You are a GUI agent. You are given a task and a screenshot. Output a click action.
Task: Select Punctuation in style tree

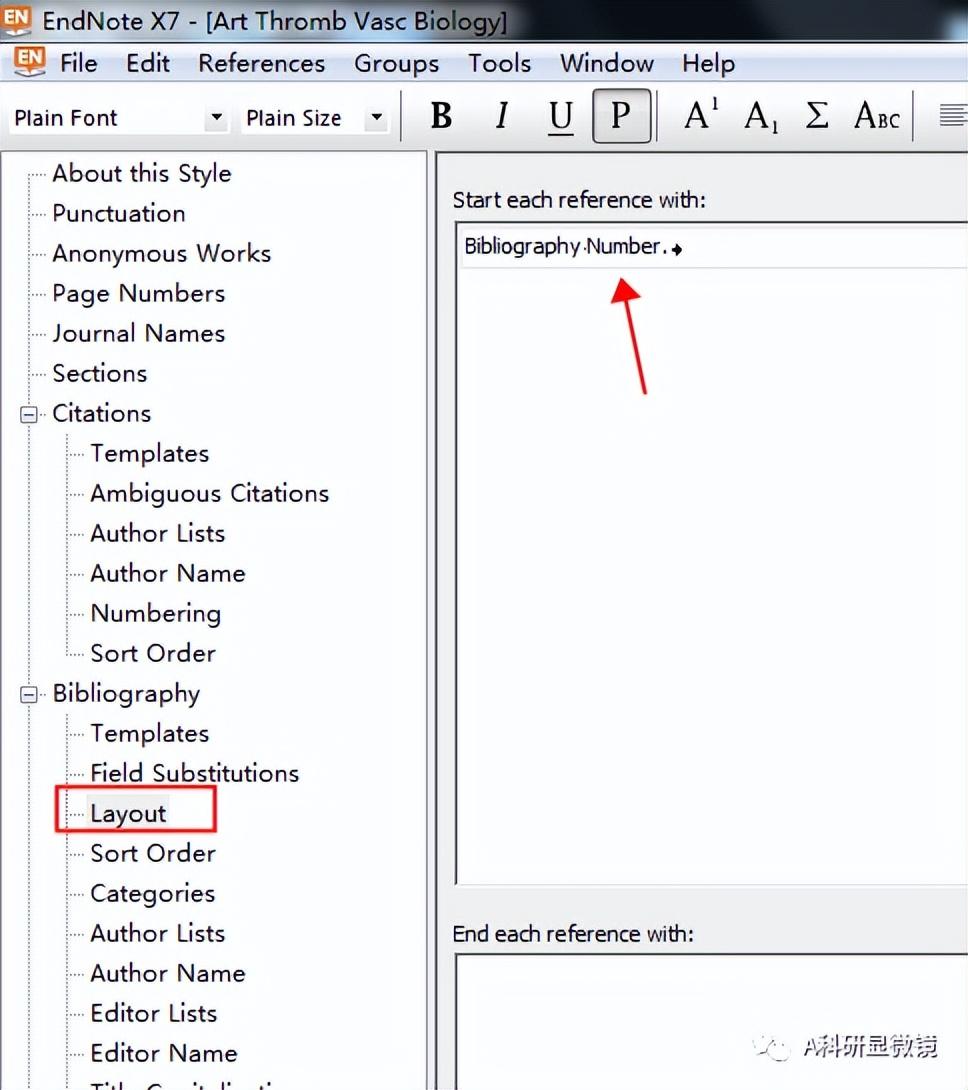[119, 213]
